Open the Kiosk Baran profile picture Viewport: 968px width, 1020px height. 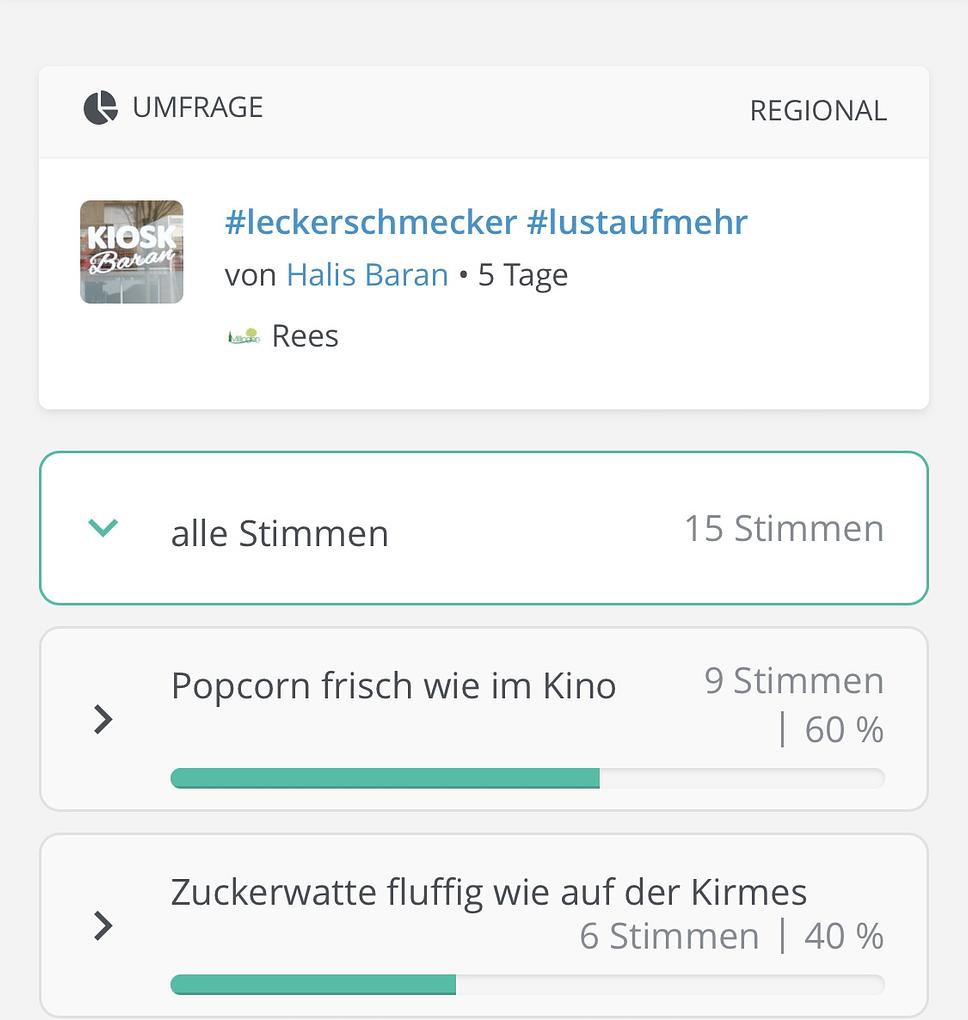click(x=132, y=252)
